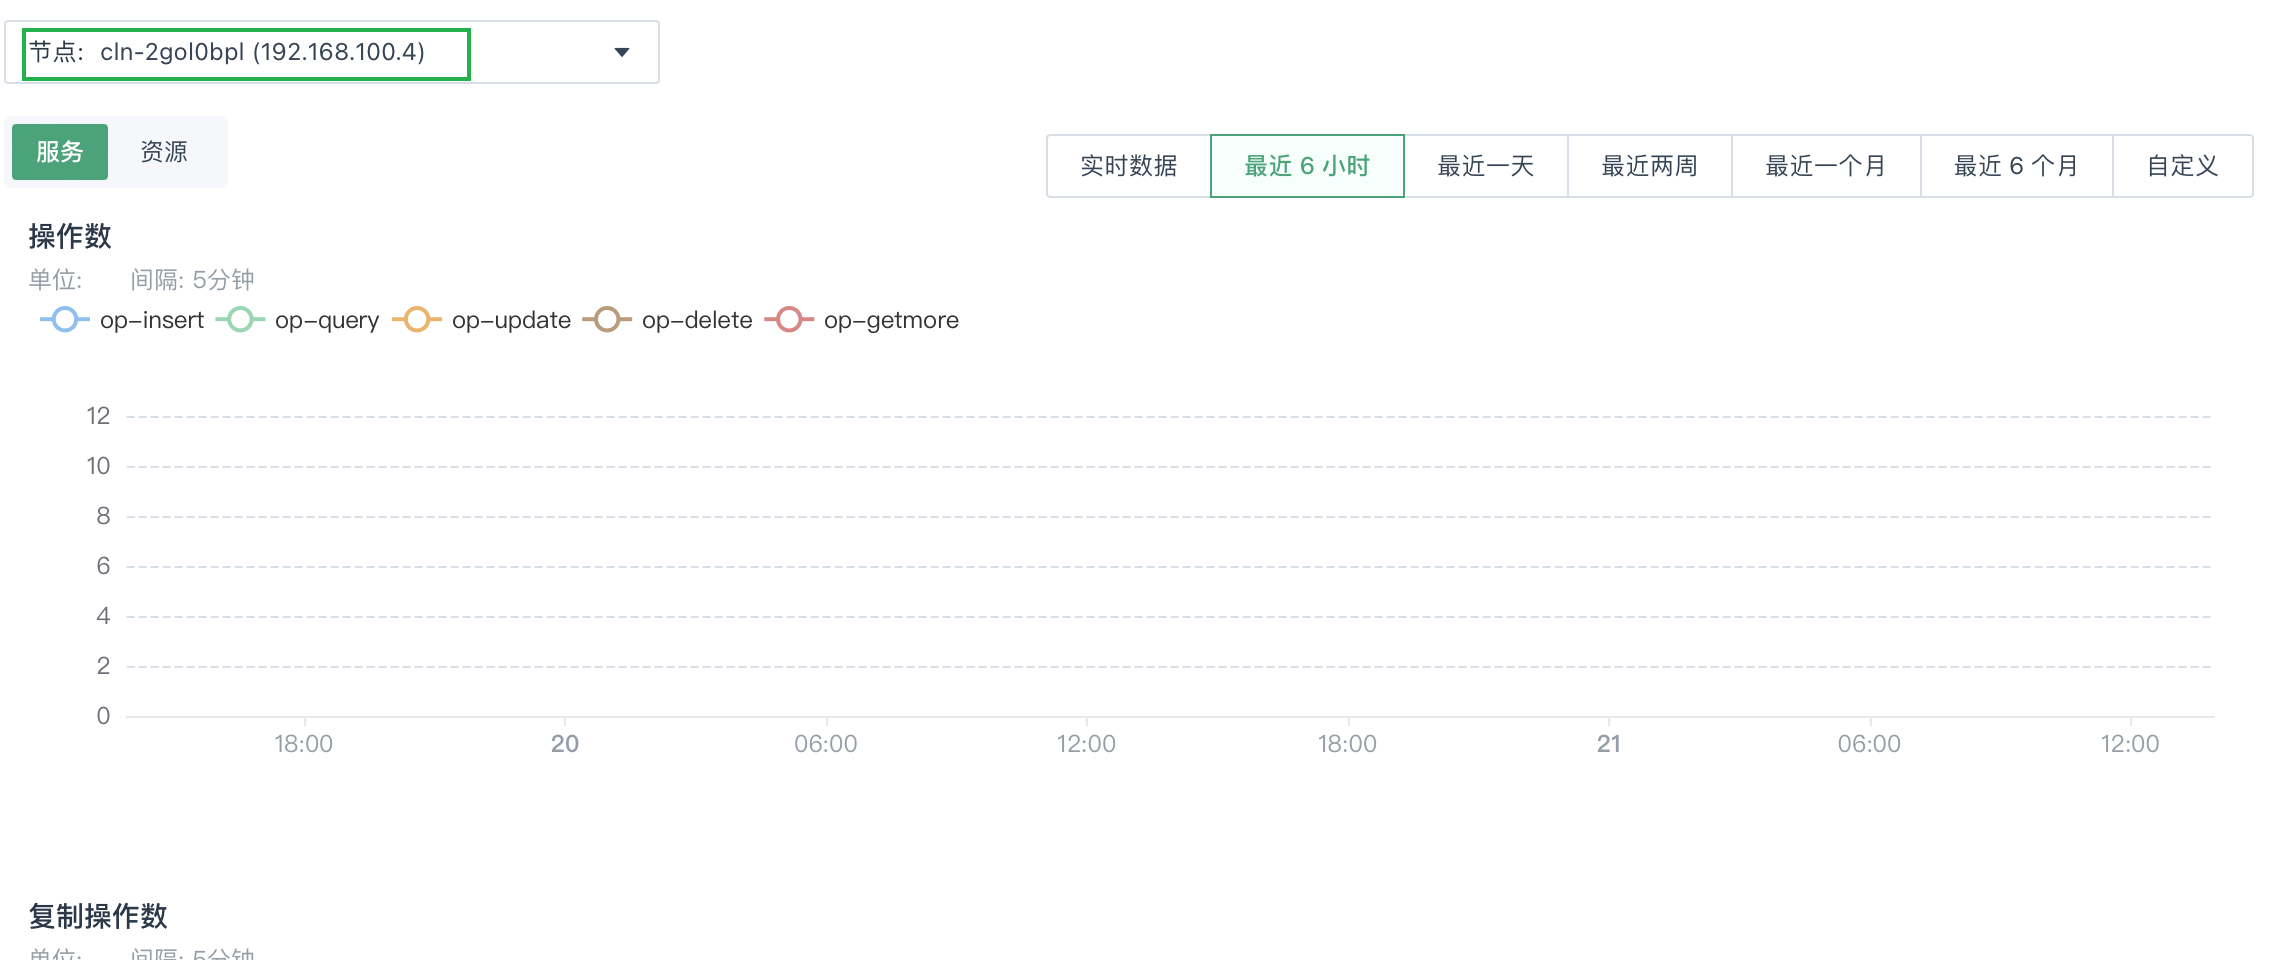Image resolution: width=2294 pixels, height=960 pixels.
Task: Select 最近两周 time range
Action: [1650, 166]
